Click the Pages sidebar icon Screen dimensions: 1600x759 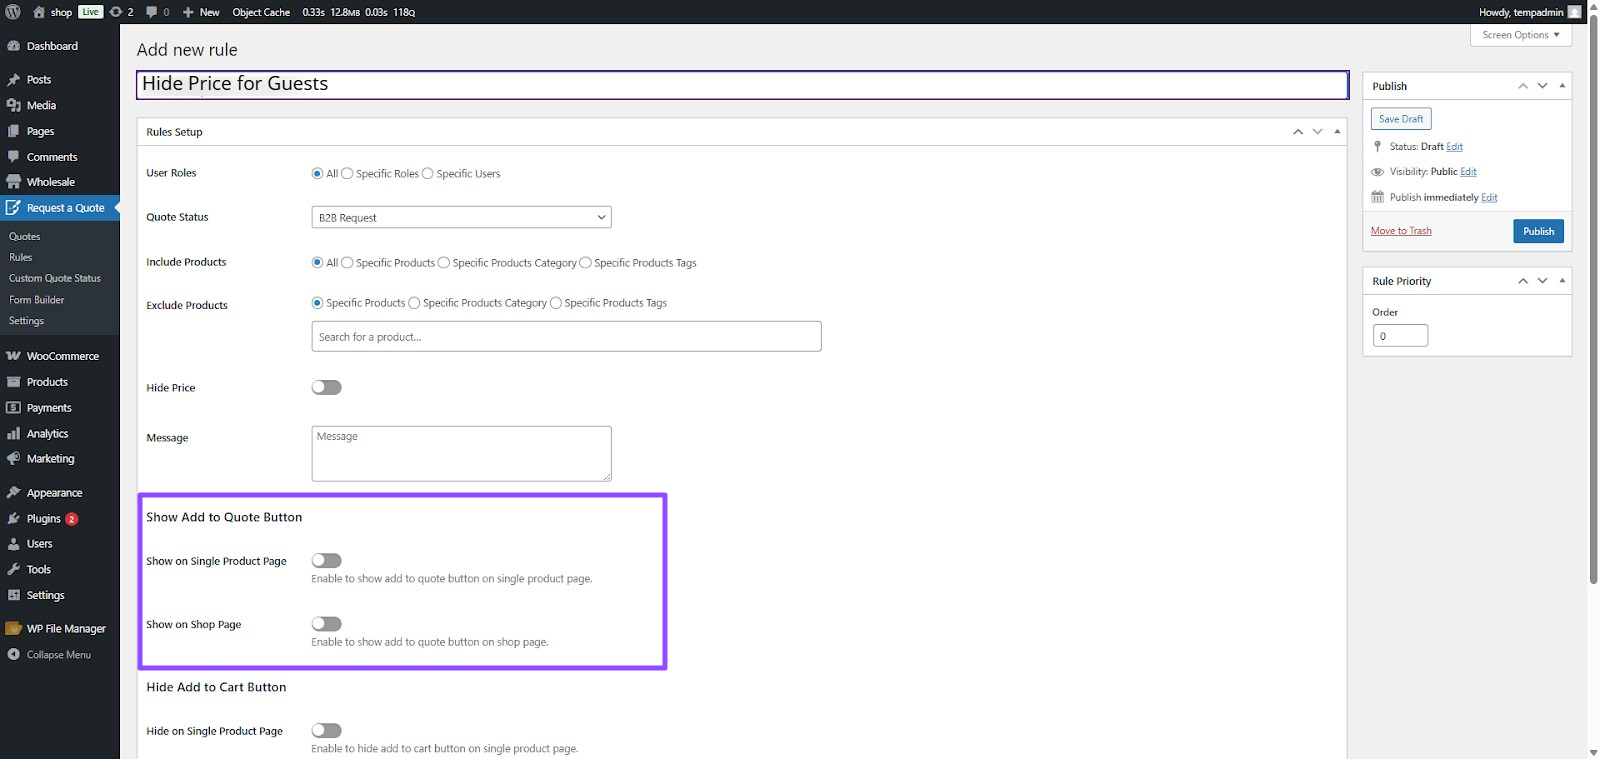pyautogui.click(x=13, y=131)
